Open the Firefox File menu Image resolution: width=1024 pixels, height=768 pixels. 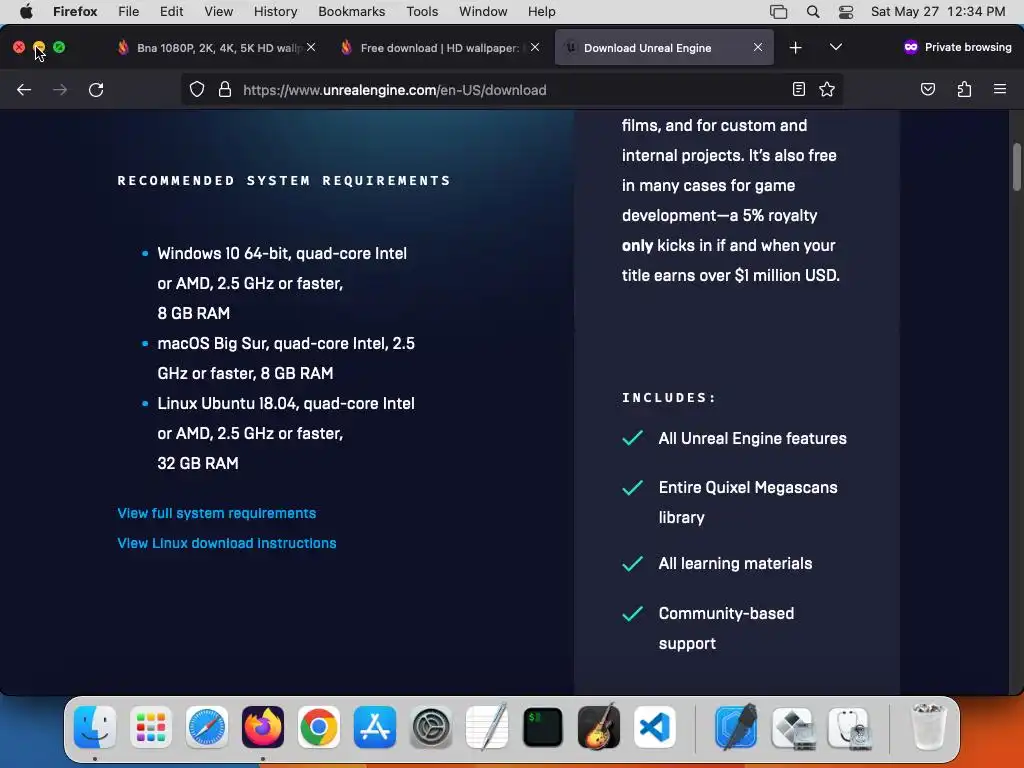[128, 11]
